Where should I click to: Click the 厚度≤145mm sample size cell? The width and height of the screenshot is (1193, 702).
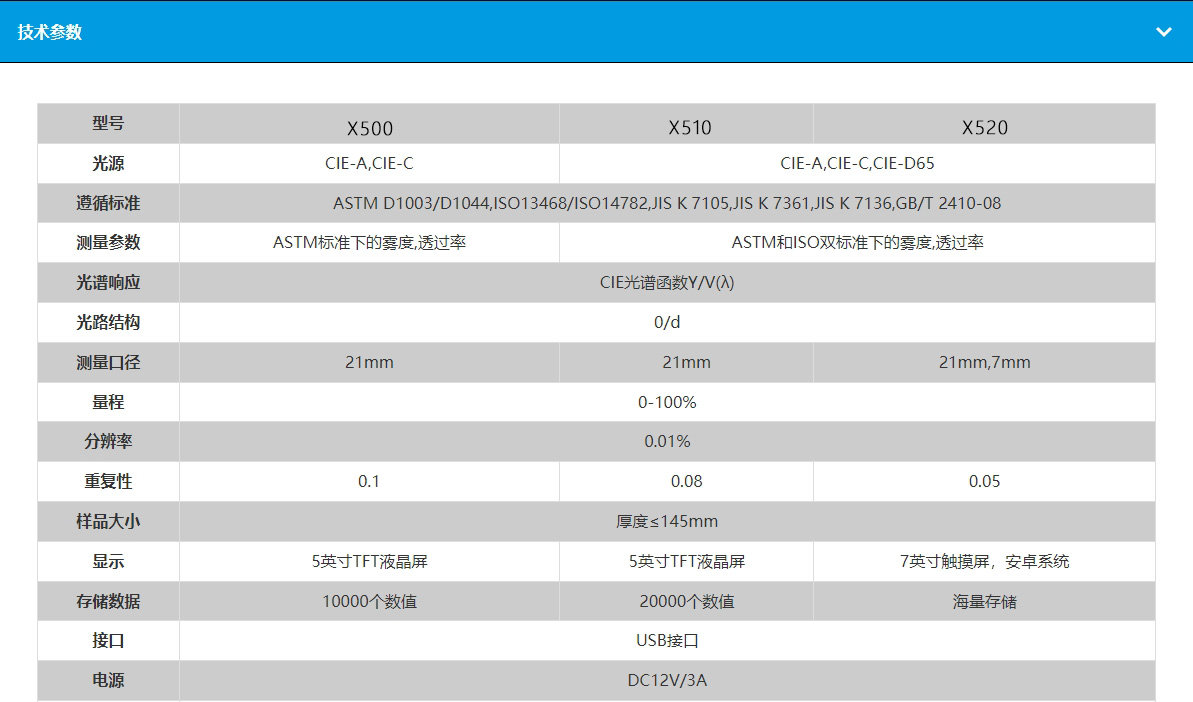667,521
